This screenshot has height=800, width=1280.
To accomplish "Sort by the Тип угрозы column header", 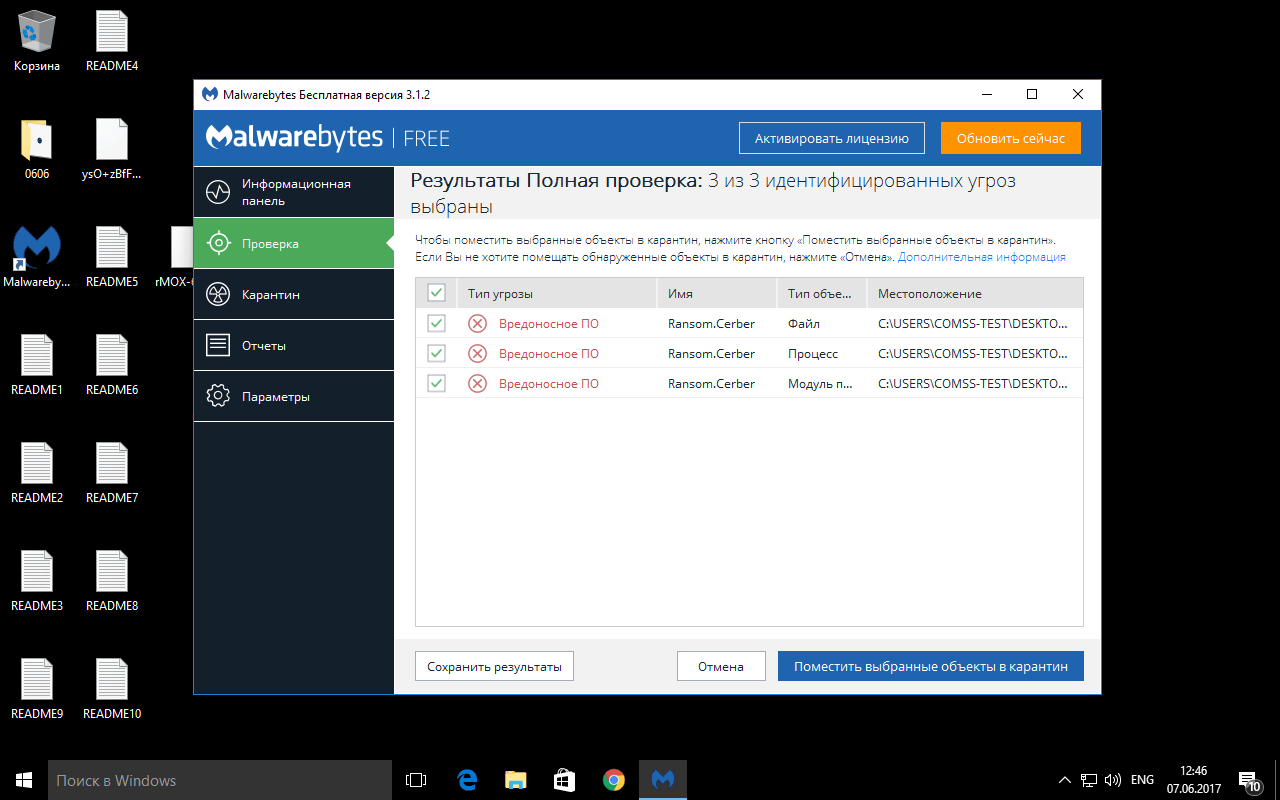I will pos(556,293).
